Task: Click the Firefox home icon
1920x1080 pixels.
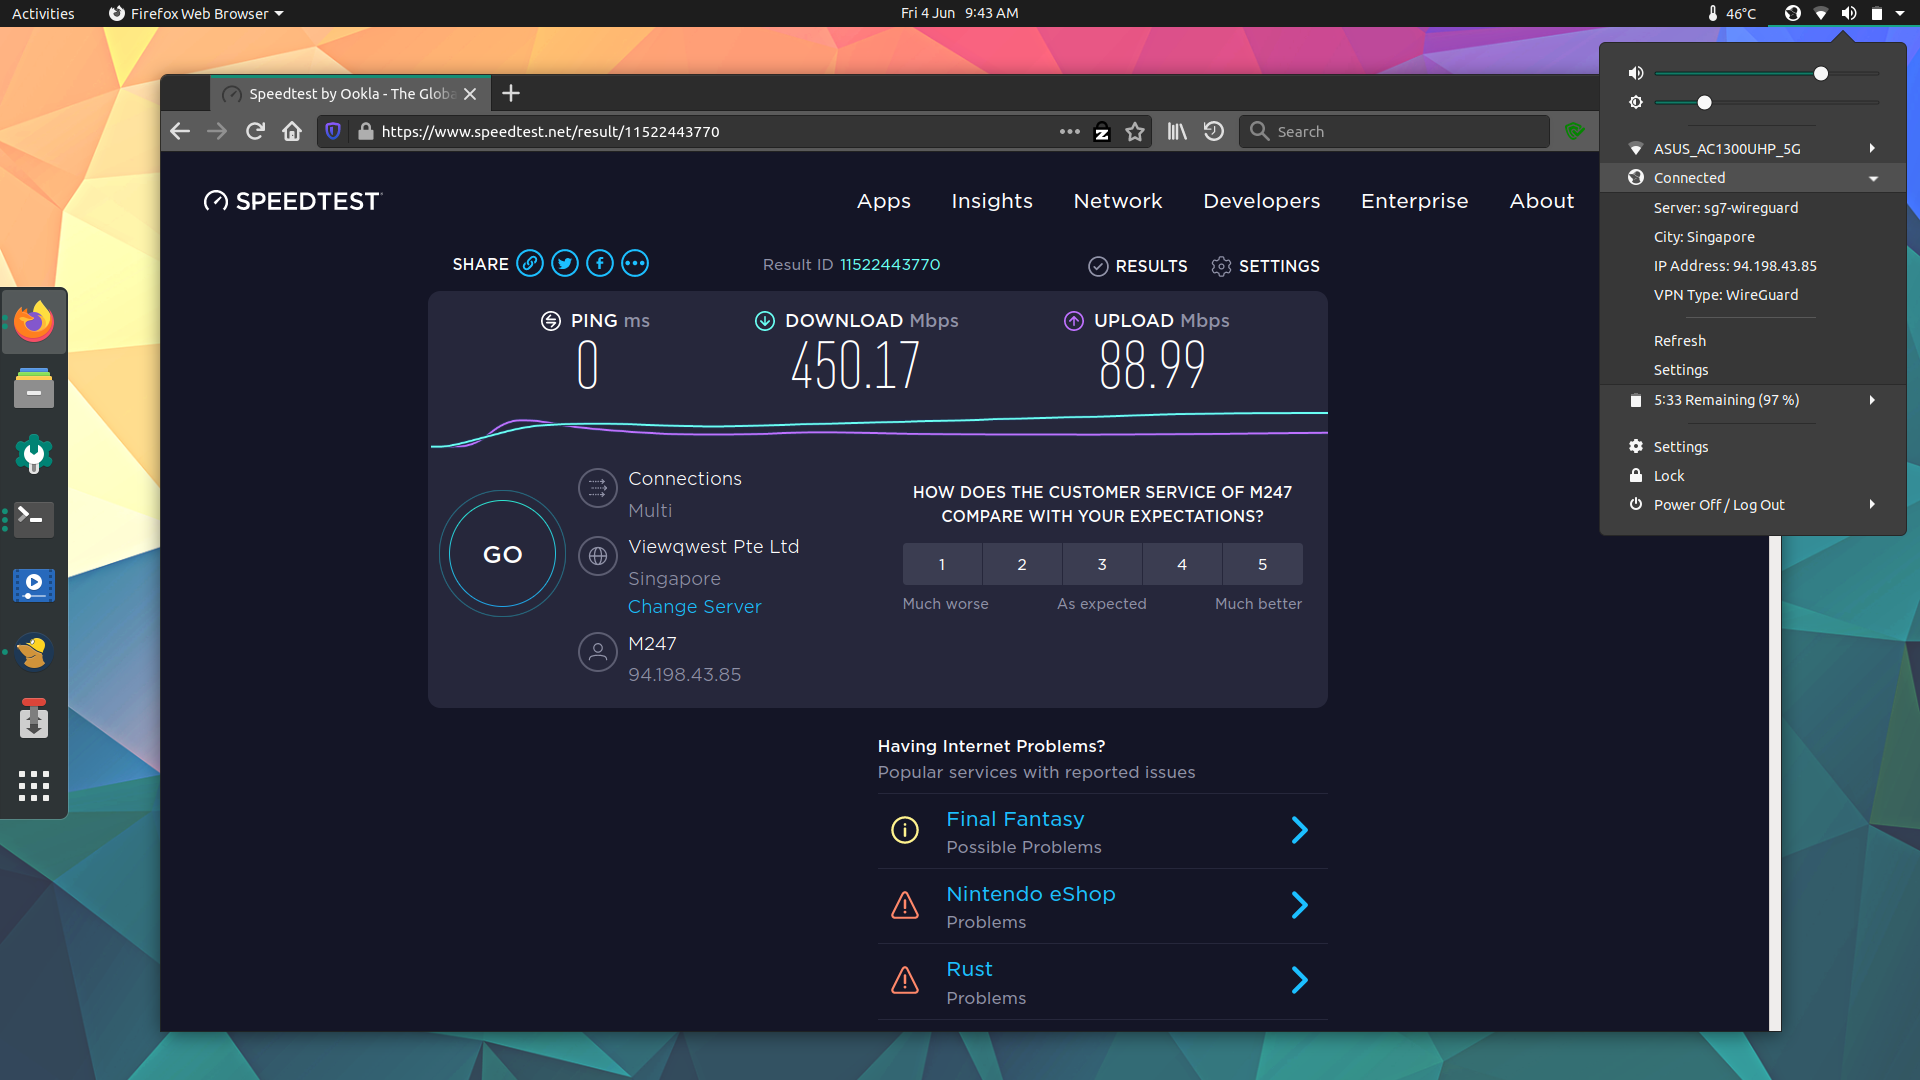Action: (292, 132)
